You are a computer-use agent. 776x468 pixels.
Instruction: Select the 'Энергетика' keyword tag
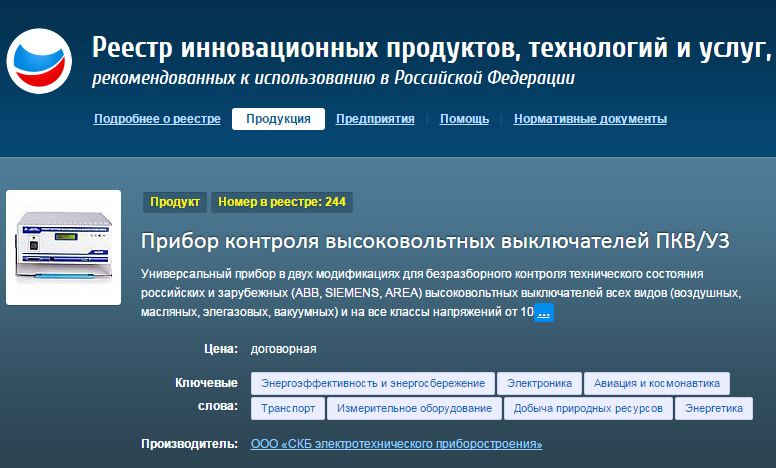click(714, 408)
